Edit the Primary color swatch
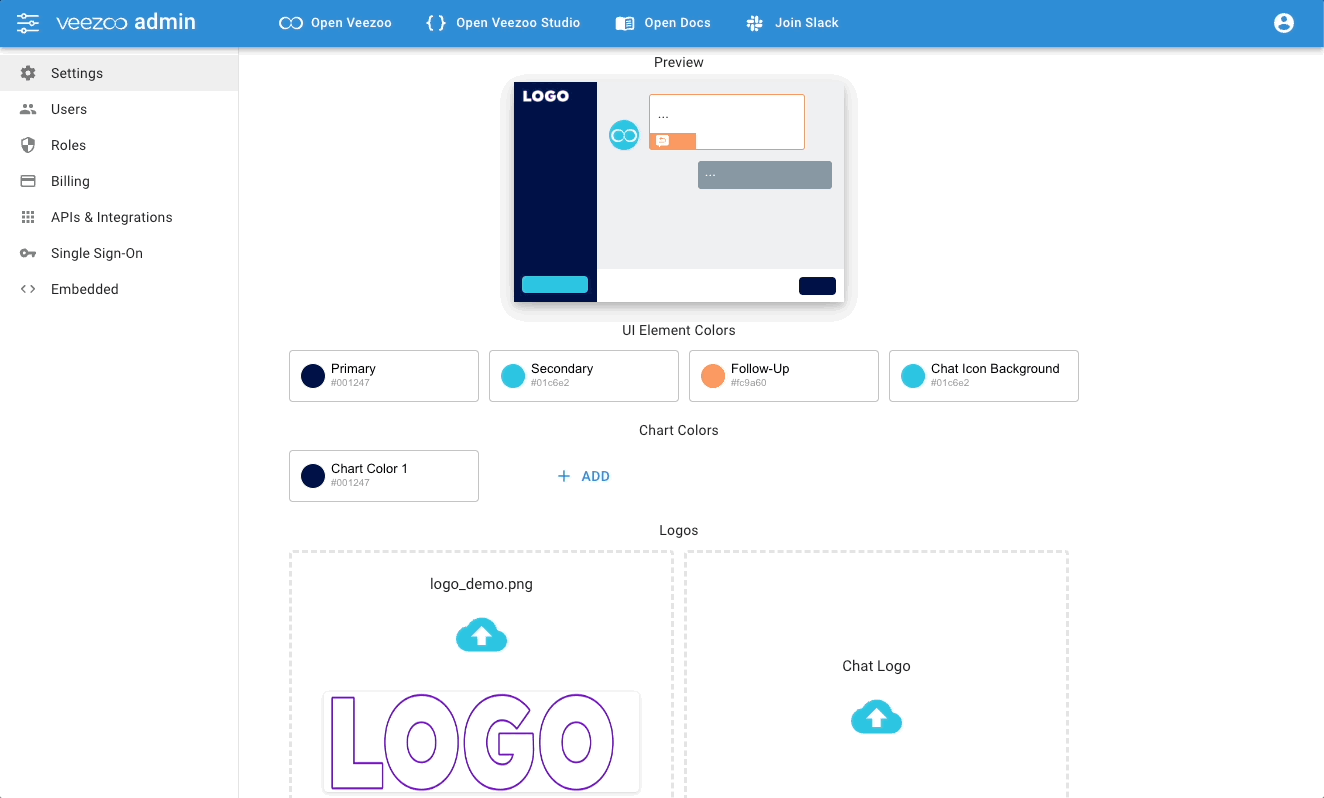 (313, 376)
